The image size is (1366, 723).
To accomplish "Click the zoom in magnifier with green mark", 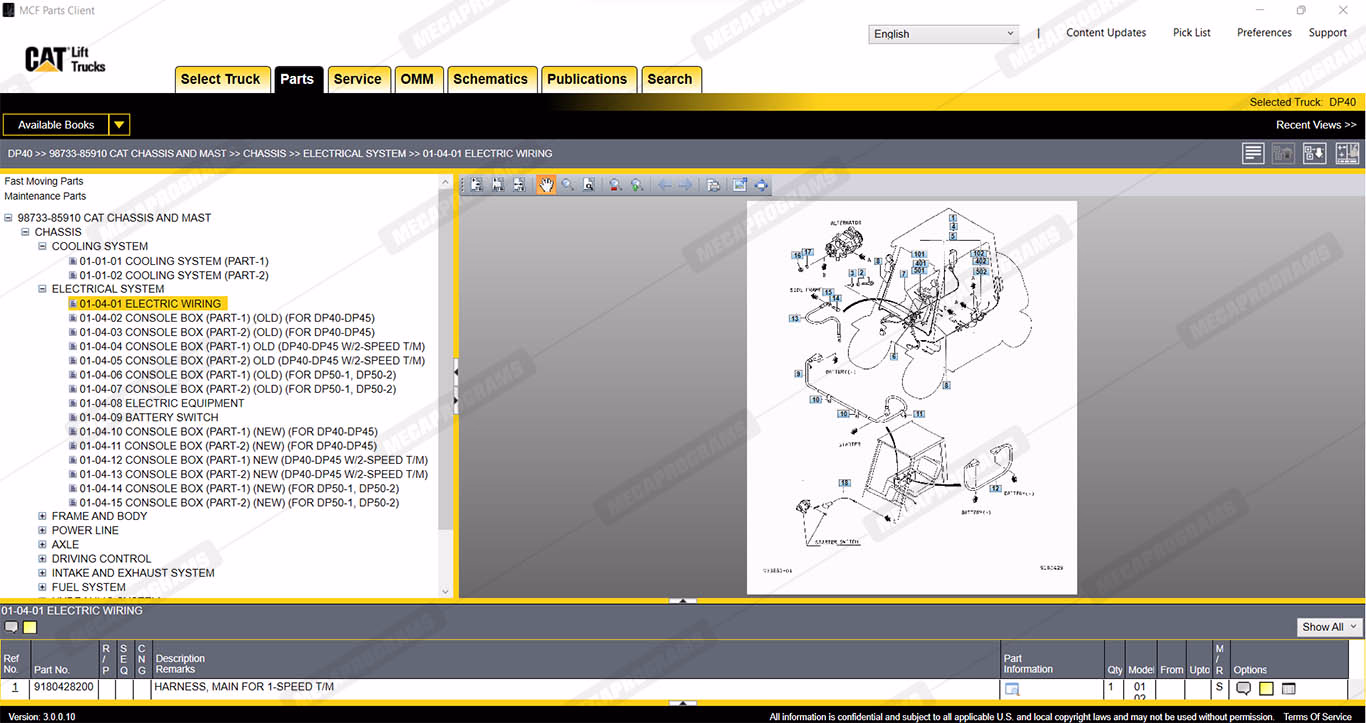I will [x=636, y=185].
